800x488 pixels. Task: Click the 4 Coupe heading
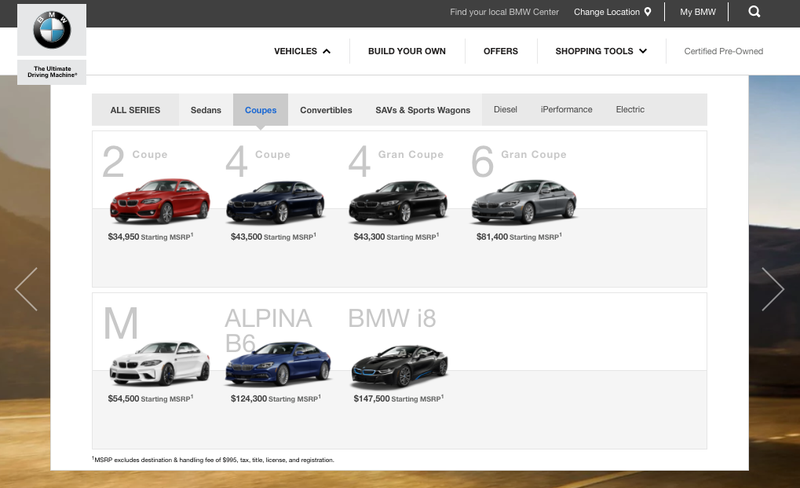258,161
